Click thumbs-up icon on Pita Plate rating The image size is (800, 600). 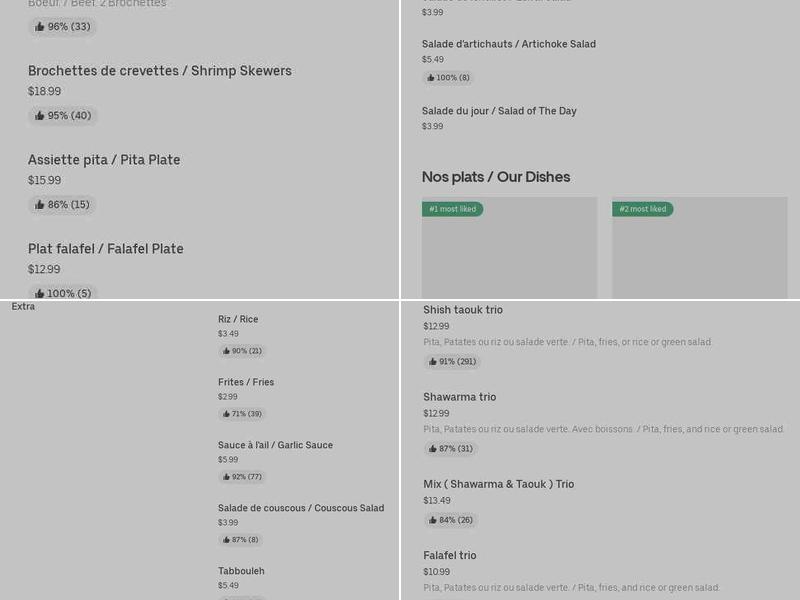point(40,205)
